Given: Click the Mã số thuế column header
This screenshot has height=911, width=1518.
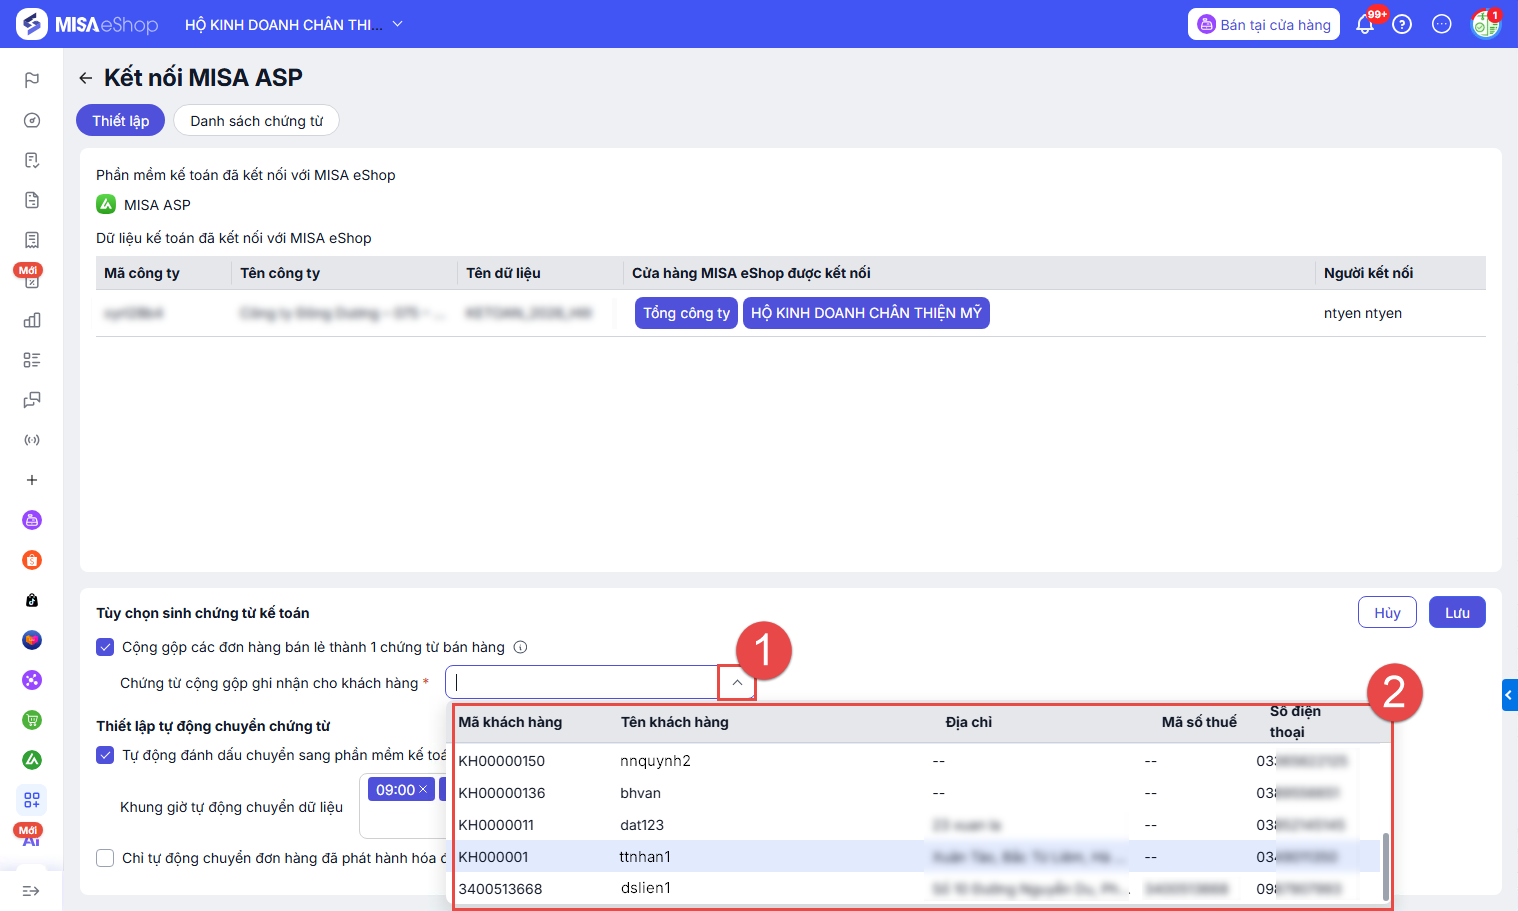Looking at the screenshot, I should pos(1199,722).
